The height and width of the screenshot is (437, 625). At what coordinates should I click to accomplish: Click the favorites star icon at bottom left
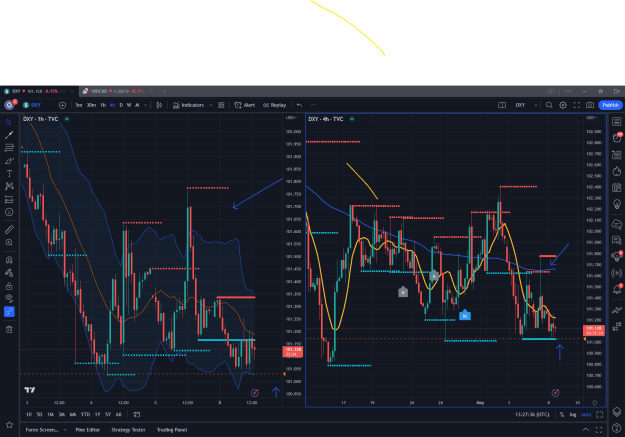coord(9,425)
